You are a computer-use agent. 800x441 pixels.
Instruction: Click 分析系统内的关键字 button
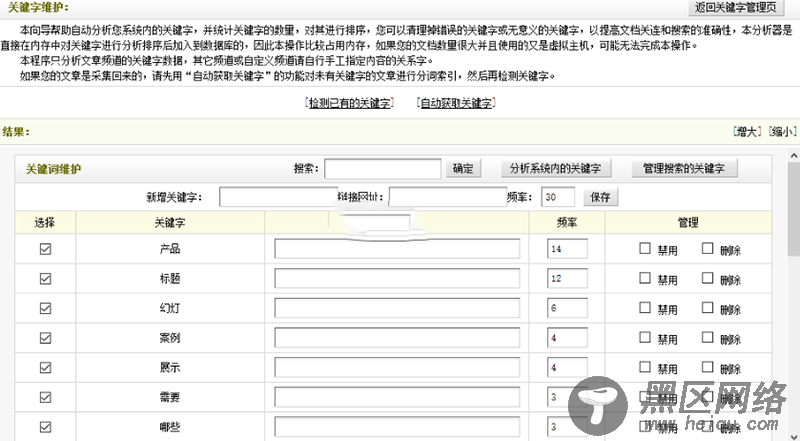point(556,168)
